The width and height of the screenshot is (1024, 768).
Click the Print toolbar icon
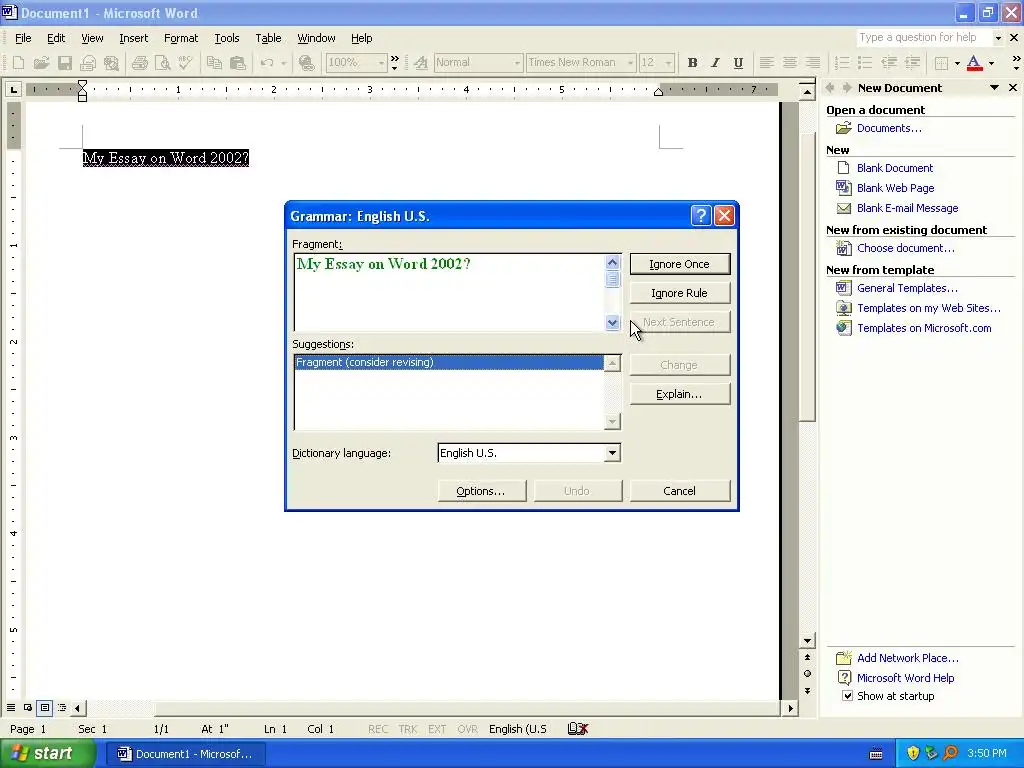[x=139, y=63]
